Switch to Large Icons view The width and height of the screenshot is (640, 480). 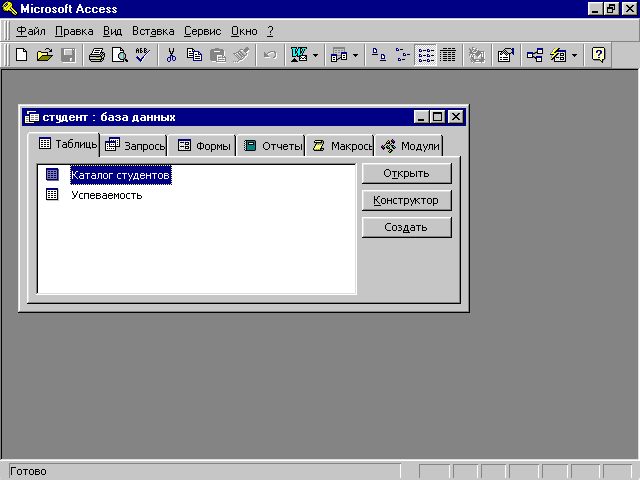(379, 55)
